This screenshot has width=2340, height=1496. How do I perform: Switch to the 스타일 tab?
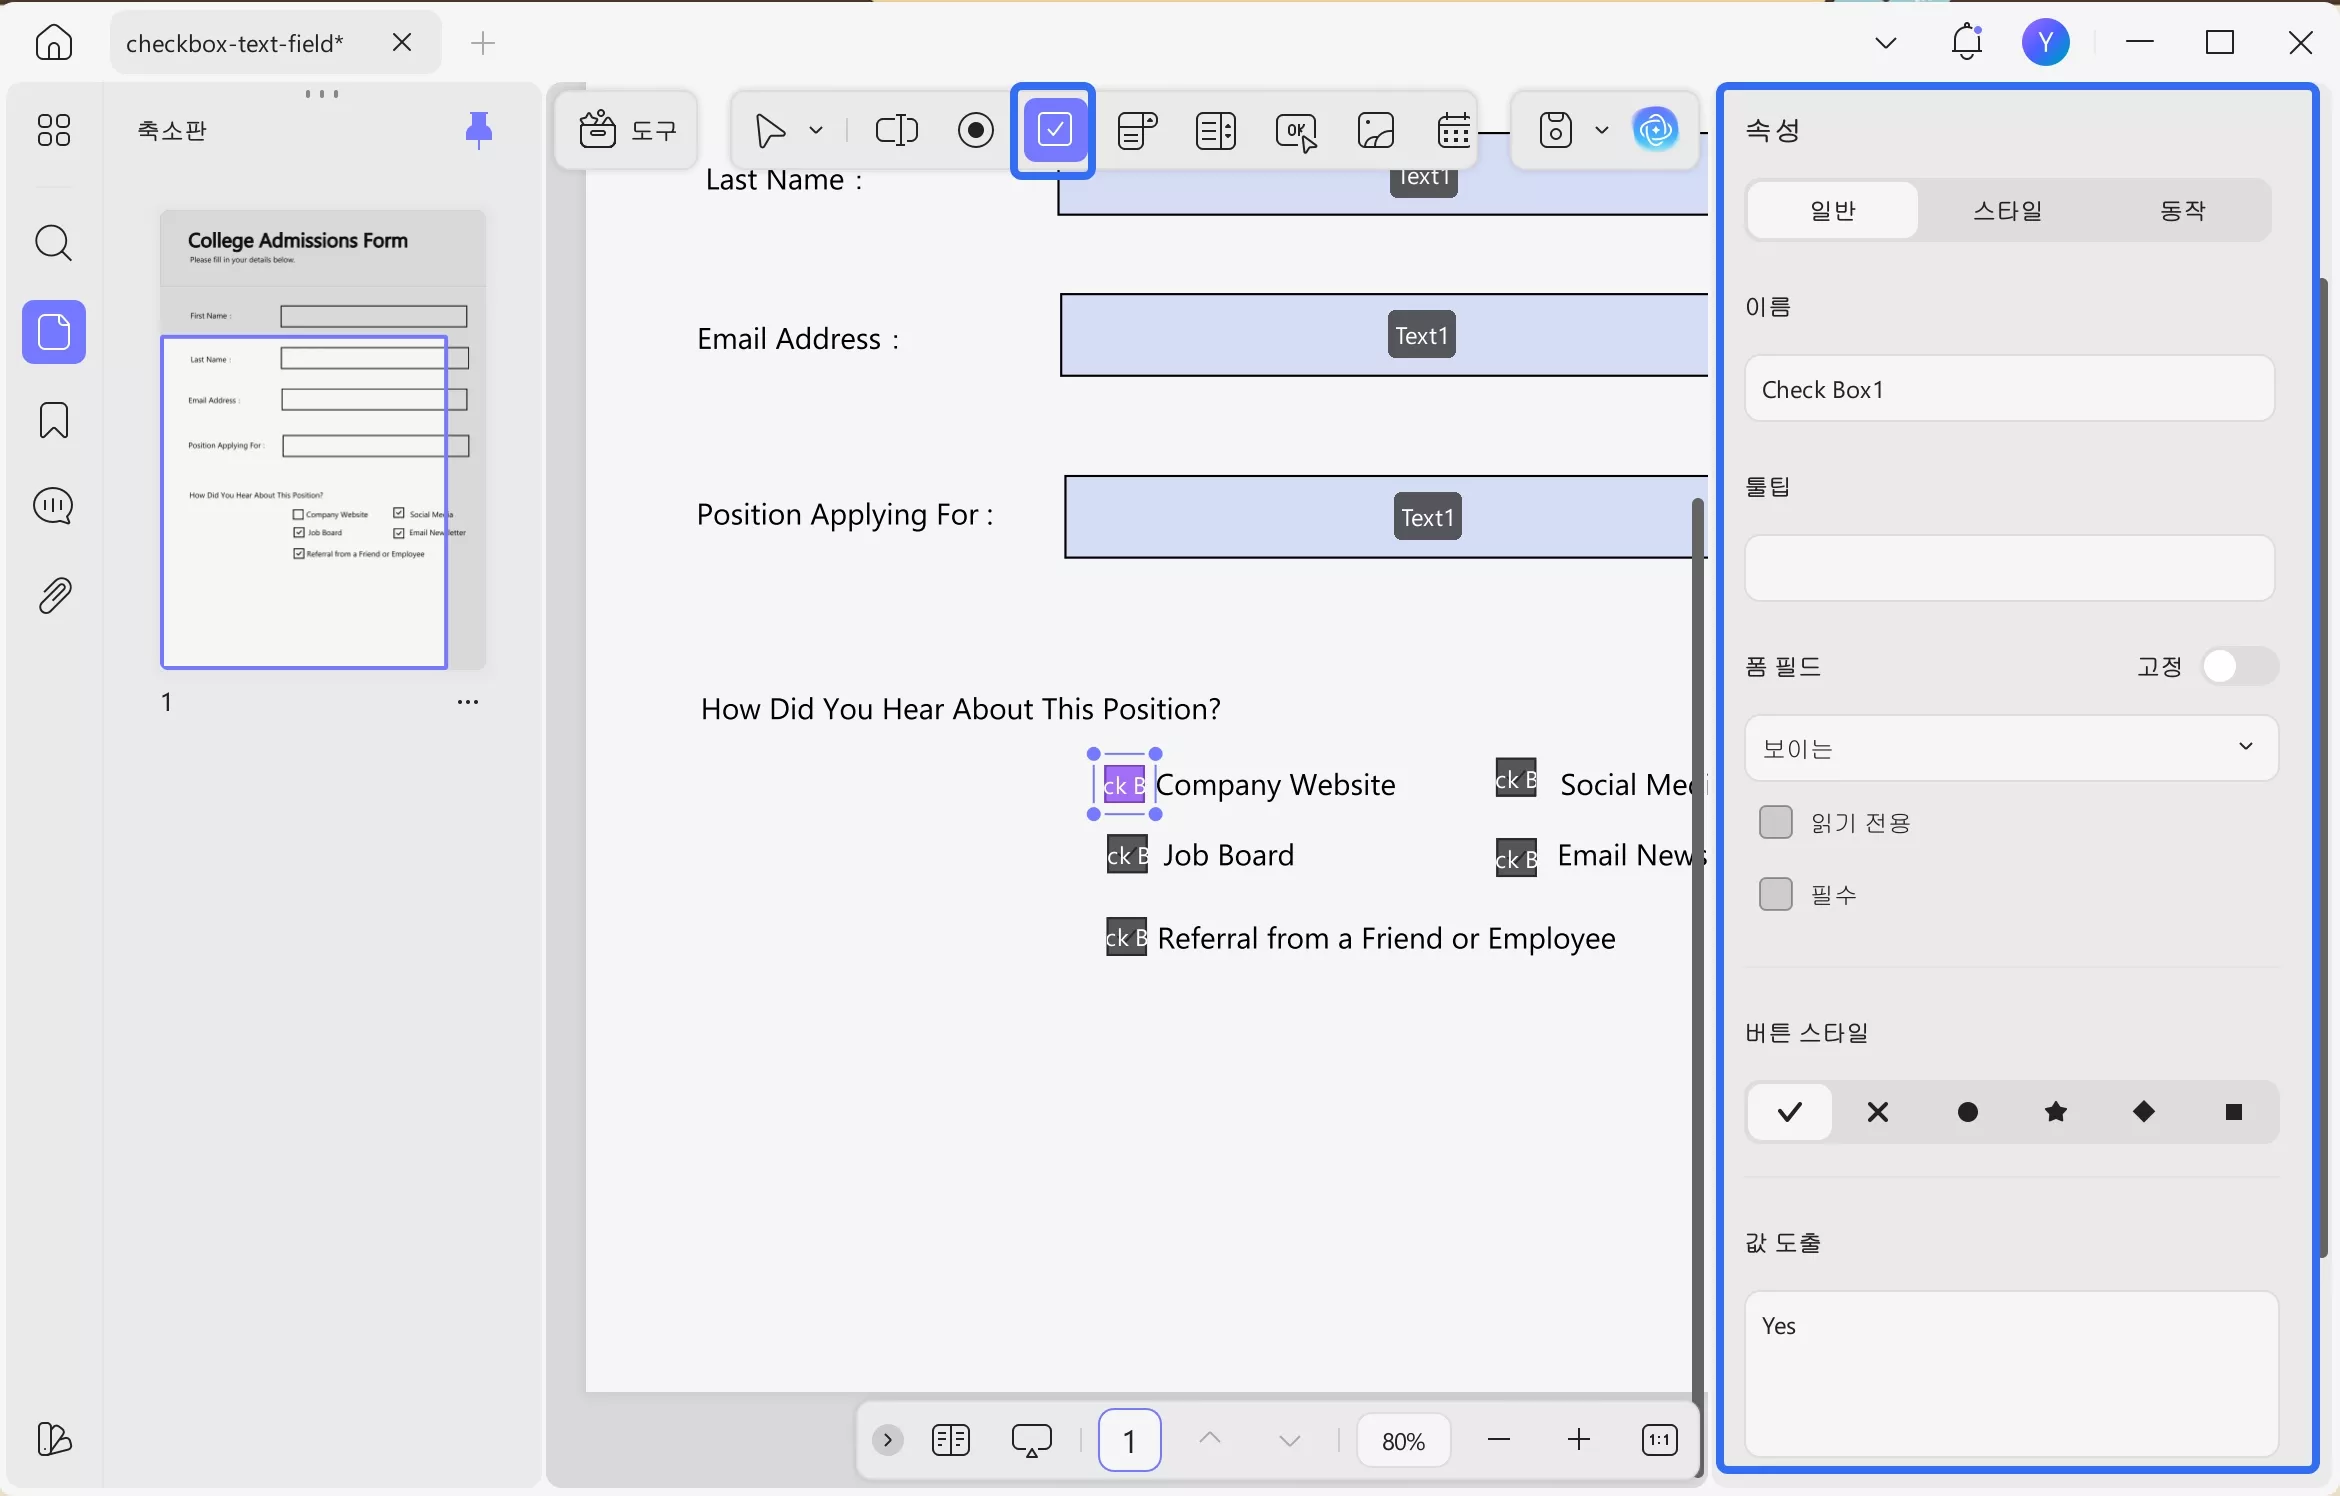click(x=2007, y=210)
